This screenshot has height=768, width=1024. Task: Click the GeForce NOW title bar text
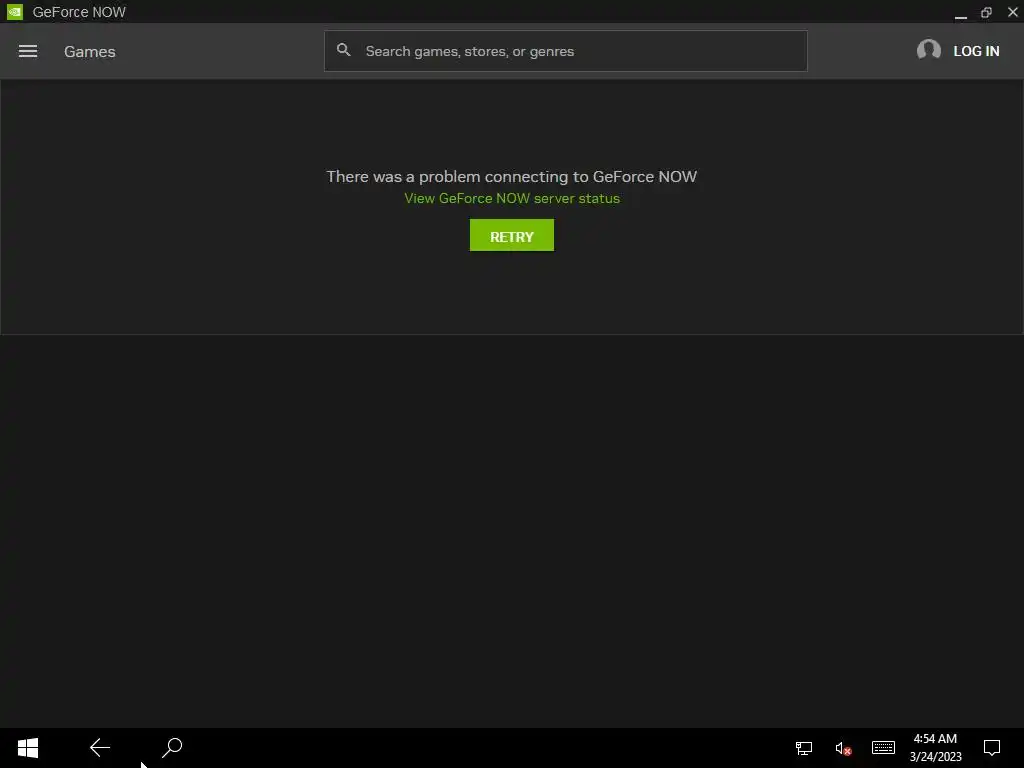pyautogui.click(x=79, y=12)
